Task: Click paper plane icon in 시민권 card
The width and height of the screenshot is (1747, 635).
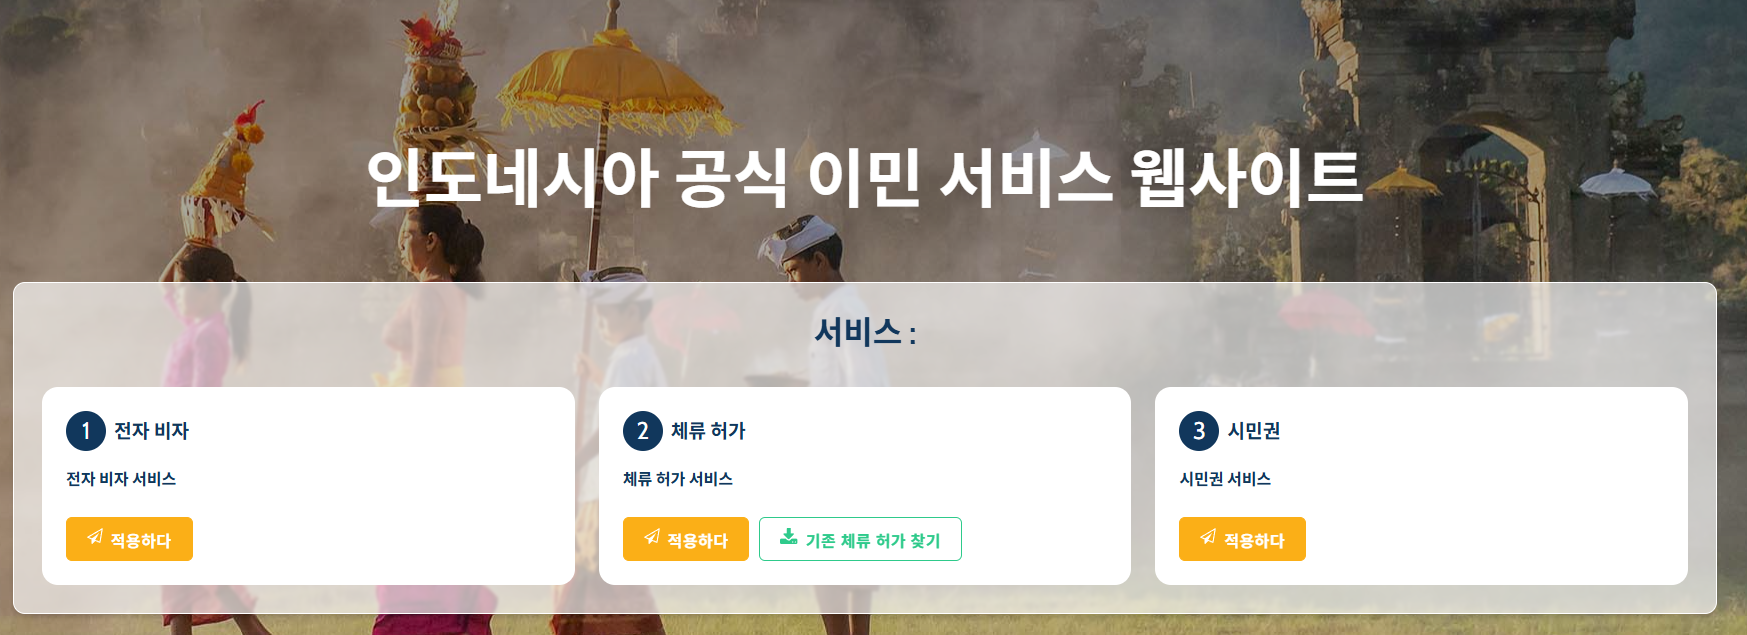Action: pos(1208,537)
